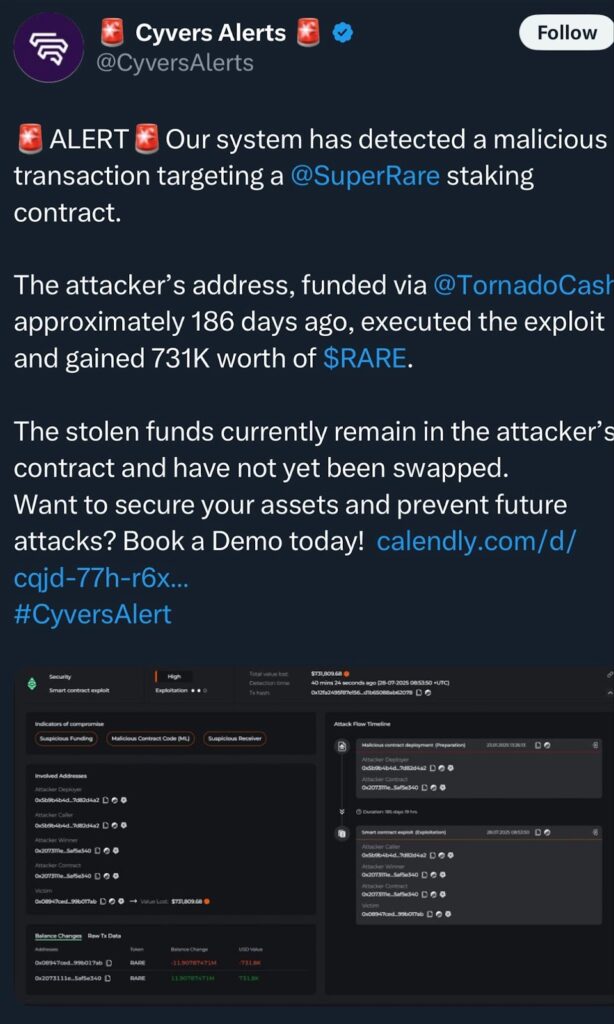This screenshot has width=614, height=1024.
Task: Open the Cyvers Alerts profile avatar
Action: pyautogui.click(x=50, y=47)
